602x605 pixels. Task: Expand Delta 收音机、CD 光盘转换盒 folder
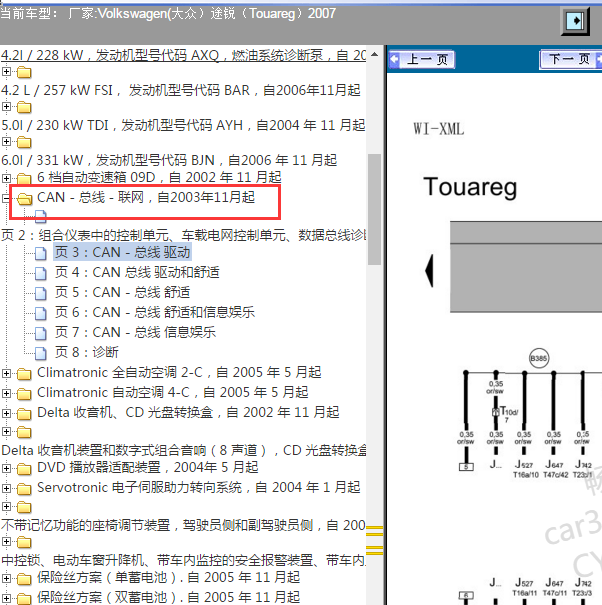click(6, 413)
